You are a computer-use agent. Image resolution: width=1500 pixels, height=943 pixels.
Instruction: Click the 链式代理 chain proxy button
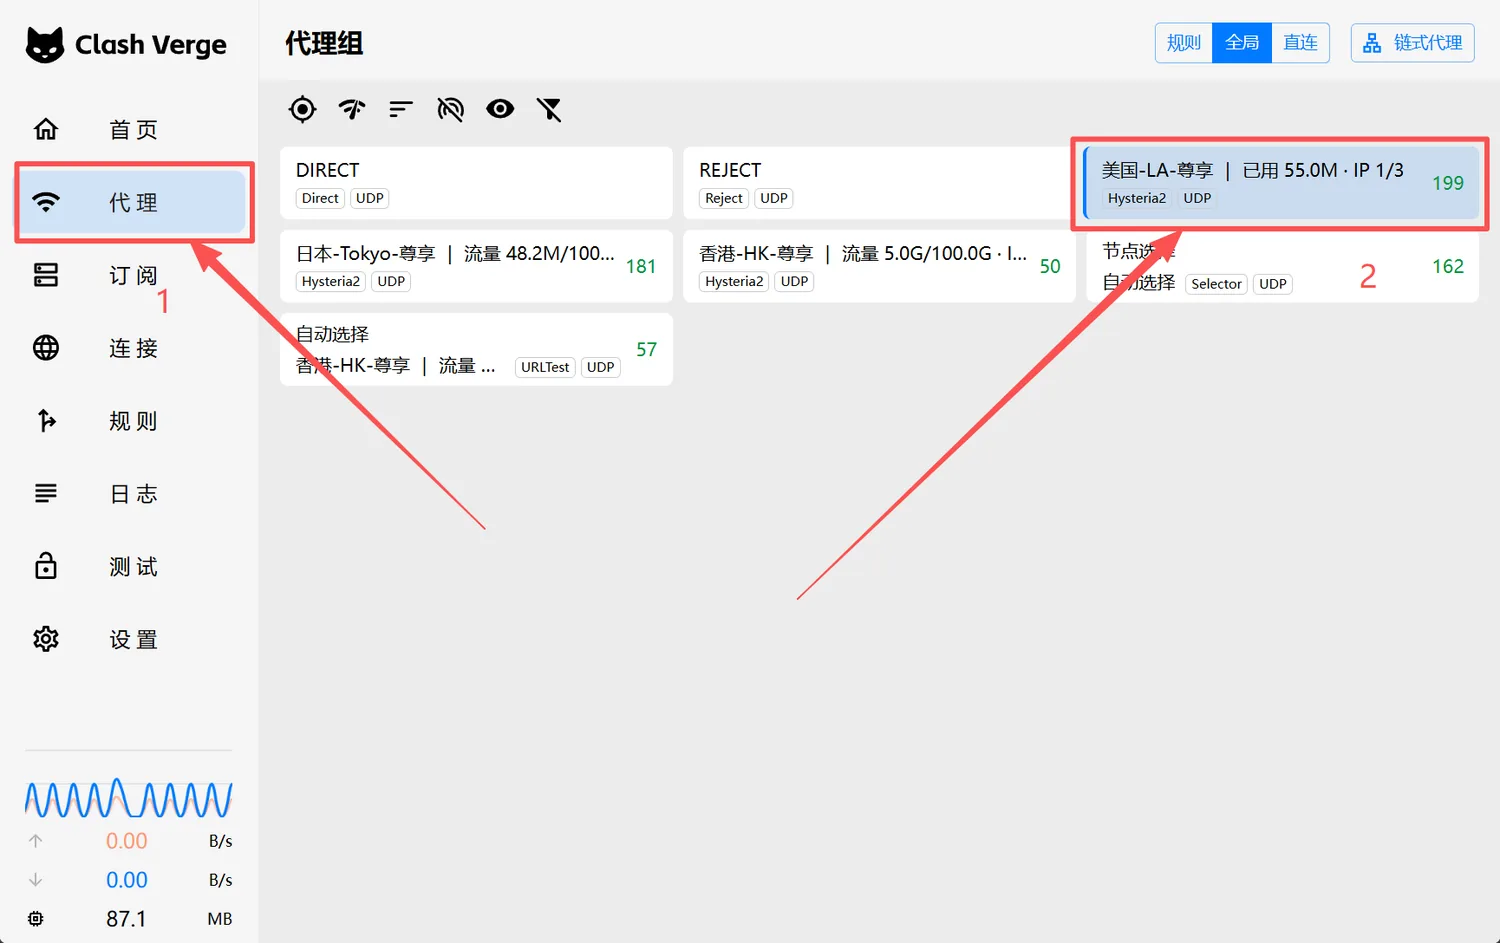click(1412, 43)
